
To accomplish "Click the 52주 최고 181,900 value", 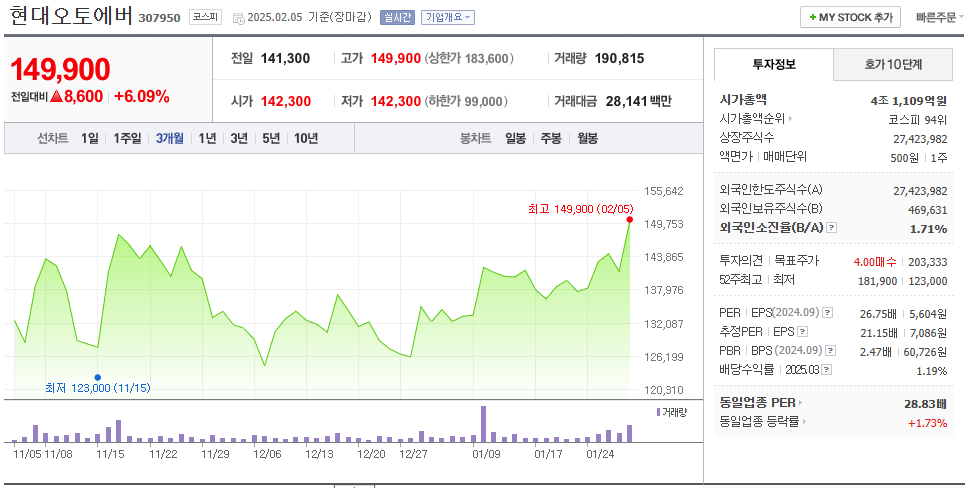I will (877, 281).
